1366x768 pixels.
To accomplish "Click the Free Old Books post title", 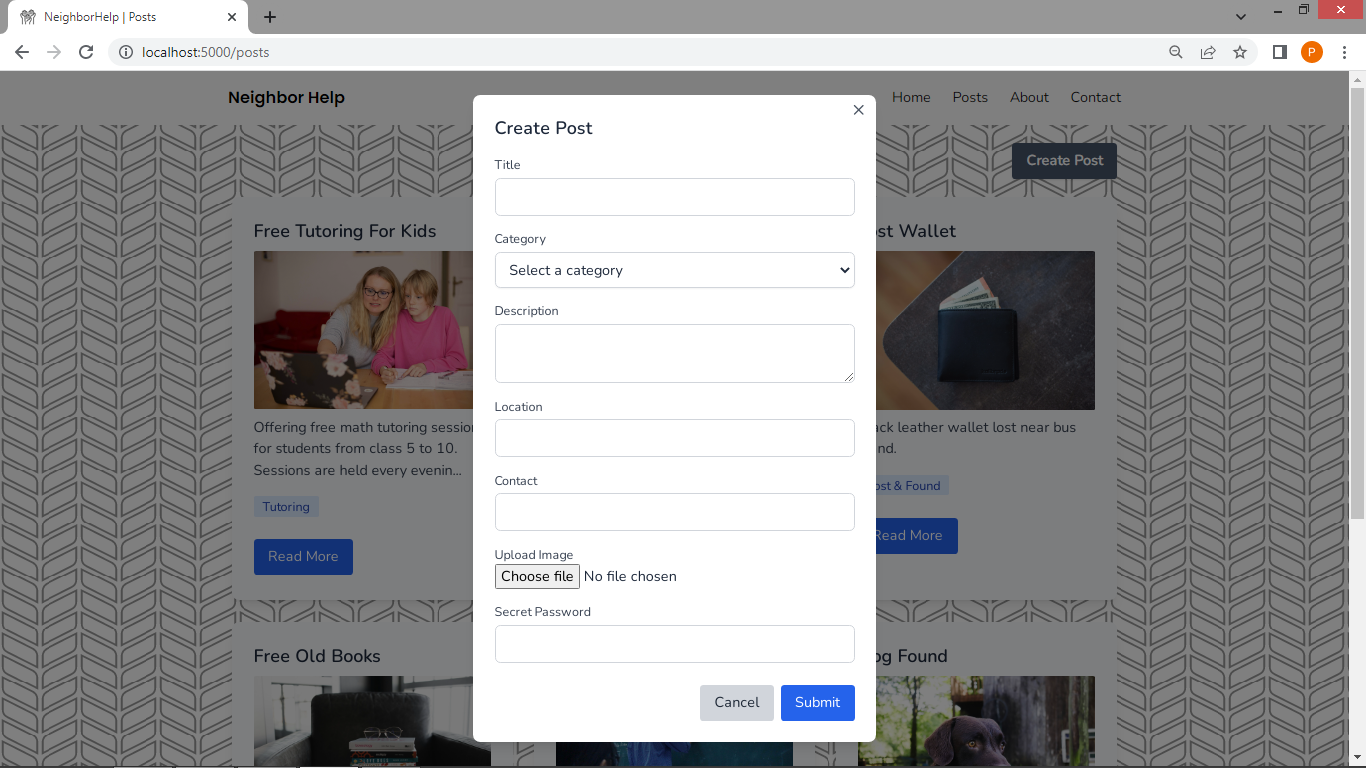I will coord(317,656).
